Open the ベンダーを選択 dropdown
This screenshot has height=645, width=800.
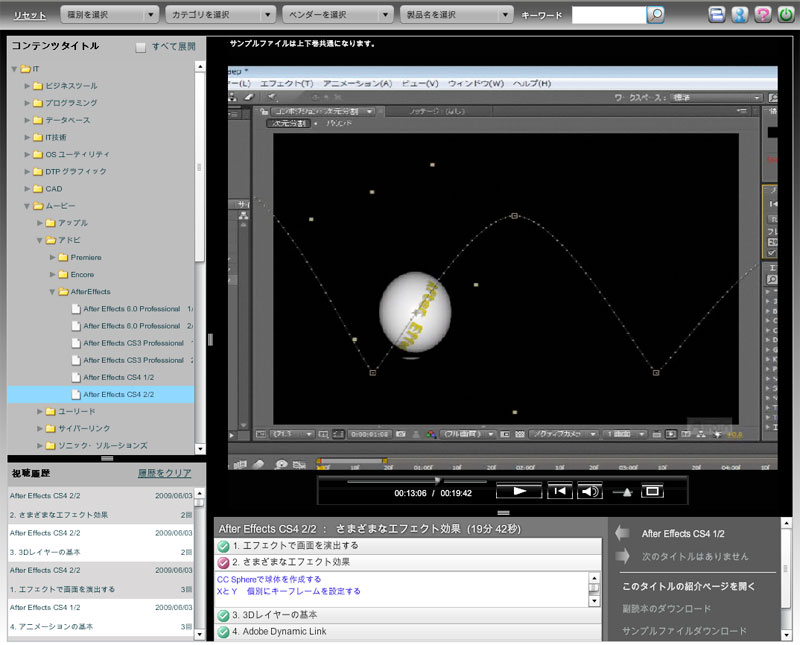pos(339,15)
